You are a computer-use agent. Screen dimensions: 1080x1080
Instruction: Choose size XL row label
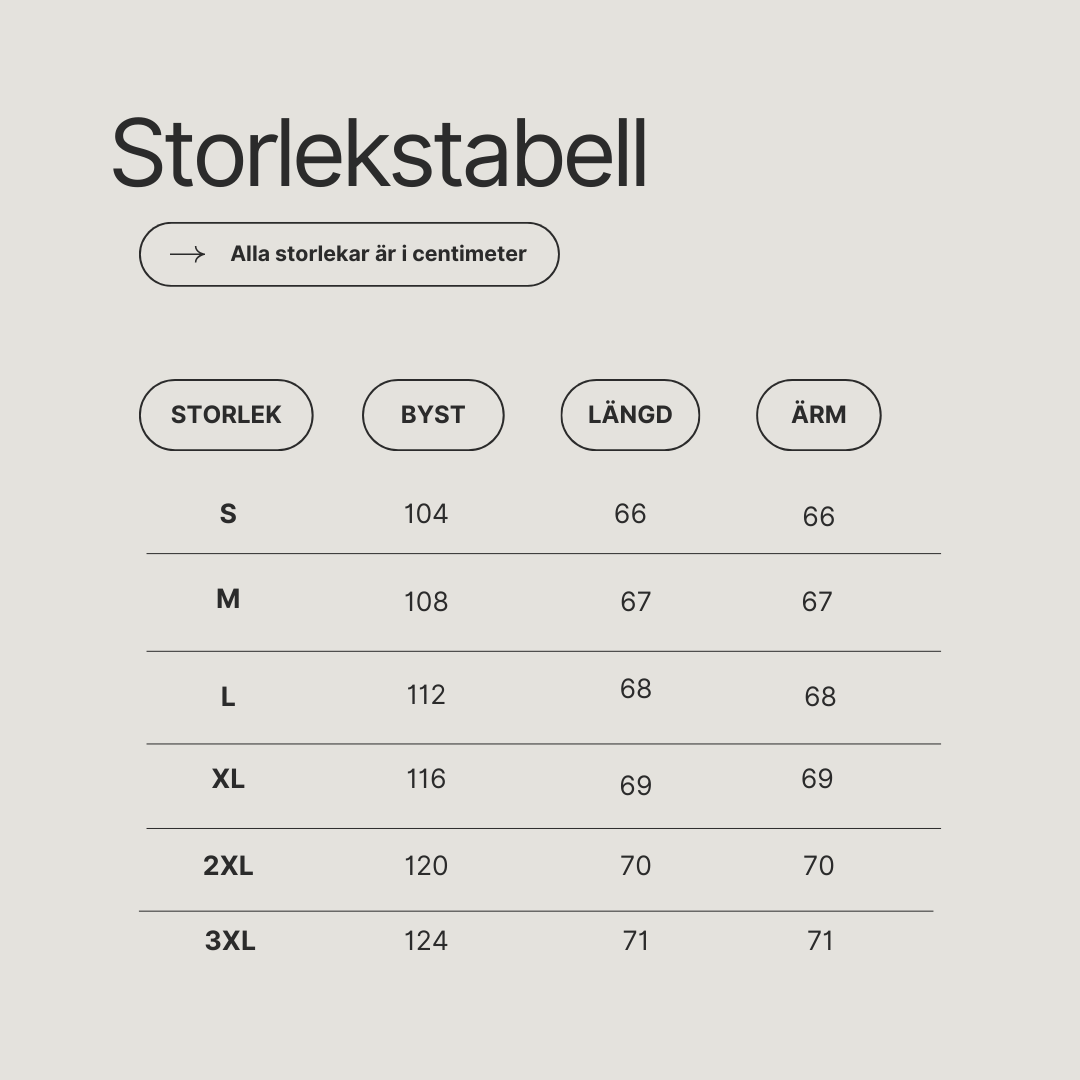[228, 779]
